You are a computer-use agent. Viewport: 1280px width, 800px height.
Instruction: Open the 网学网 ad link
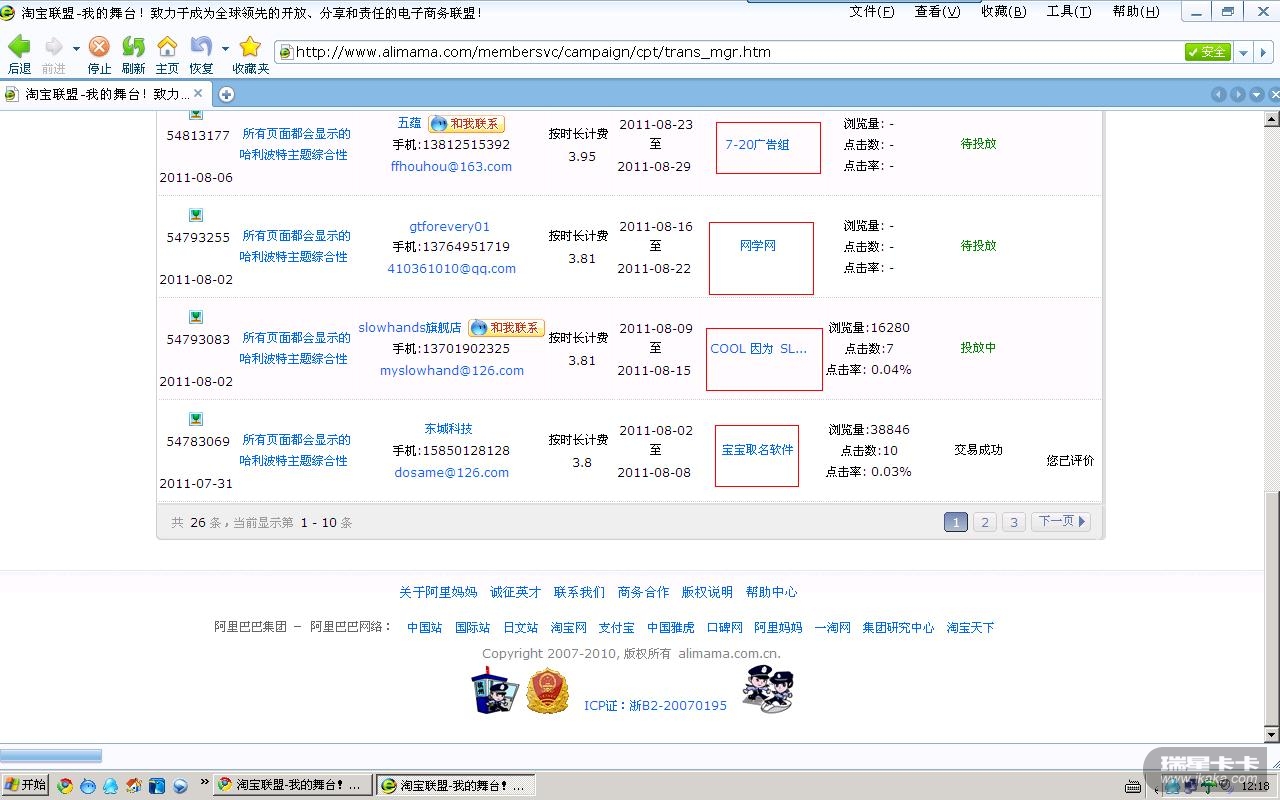(x=758, y=246)
